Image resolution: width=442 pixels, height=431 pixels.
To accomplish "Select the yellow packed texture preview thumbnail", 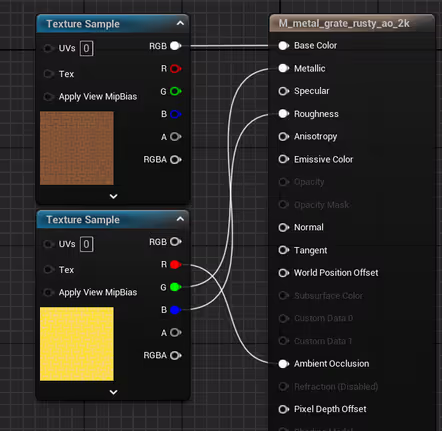I will [x=77, y=344].
